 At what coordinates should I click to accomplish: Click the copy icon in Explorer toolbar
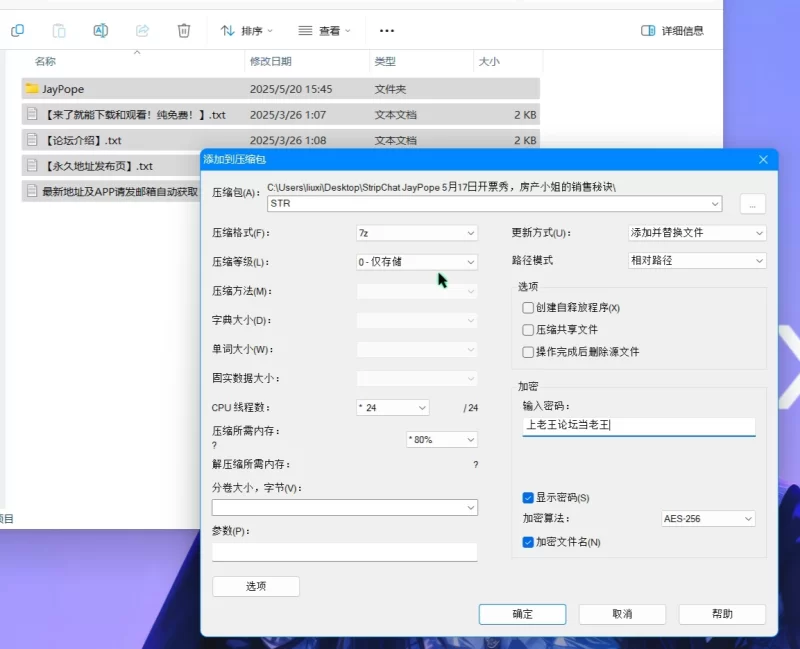(x=17, y=31)
